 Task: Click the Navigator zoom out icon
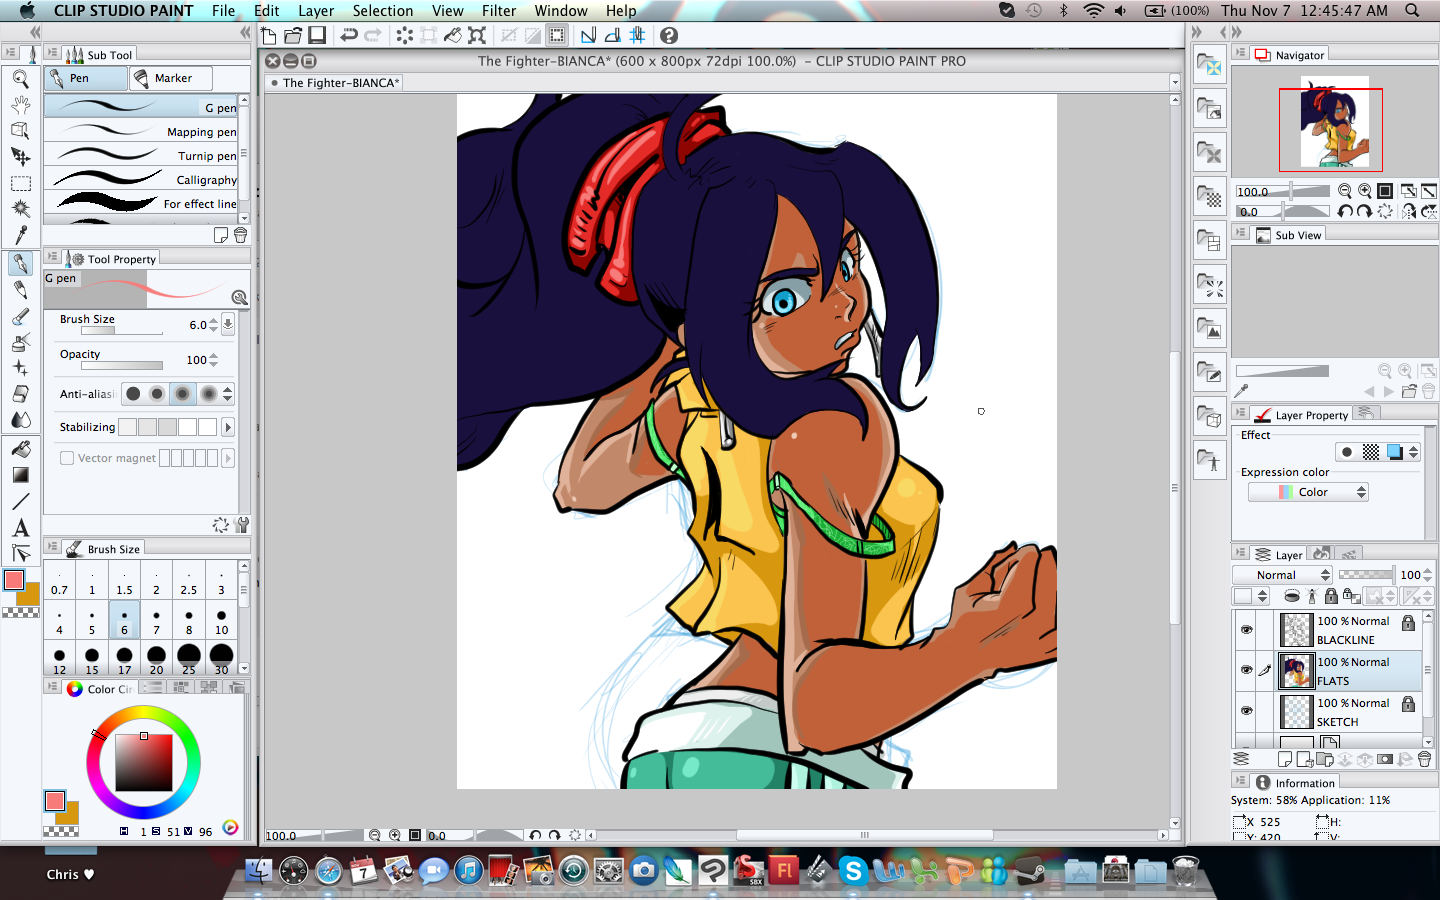pyautogui.click(x=1345, y=191)
